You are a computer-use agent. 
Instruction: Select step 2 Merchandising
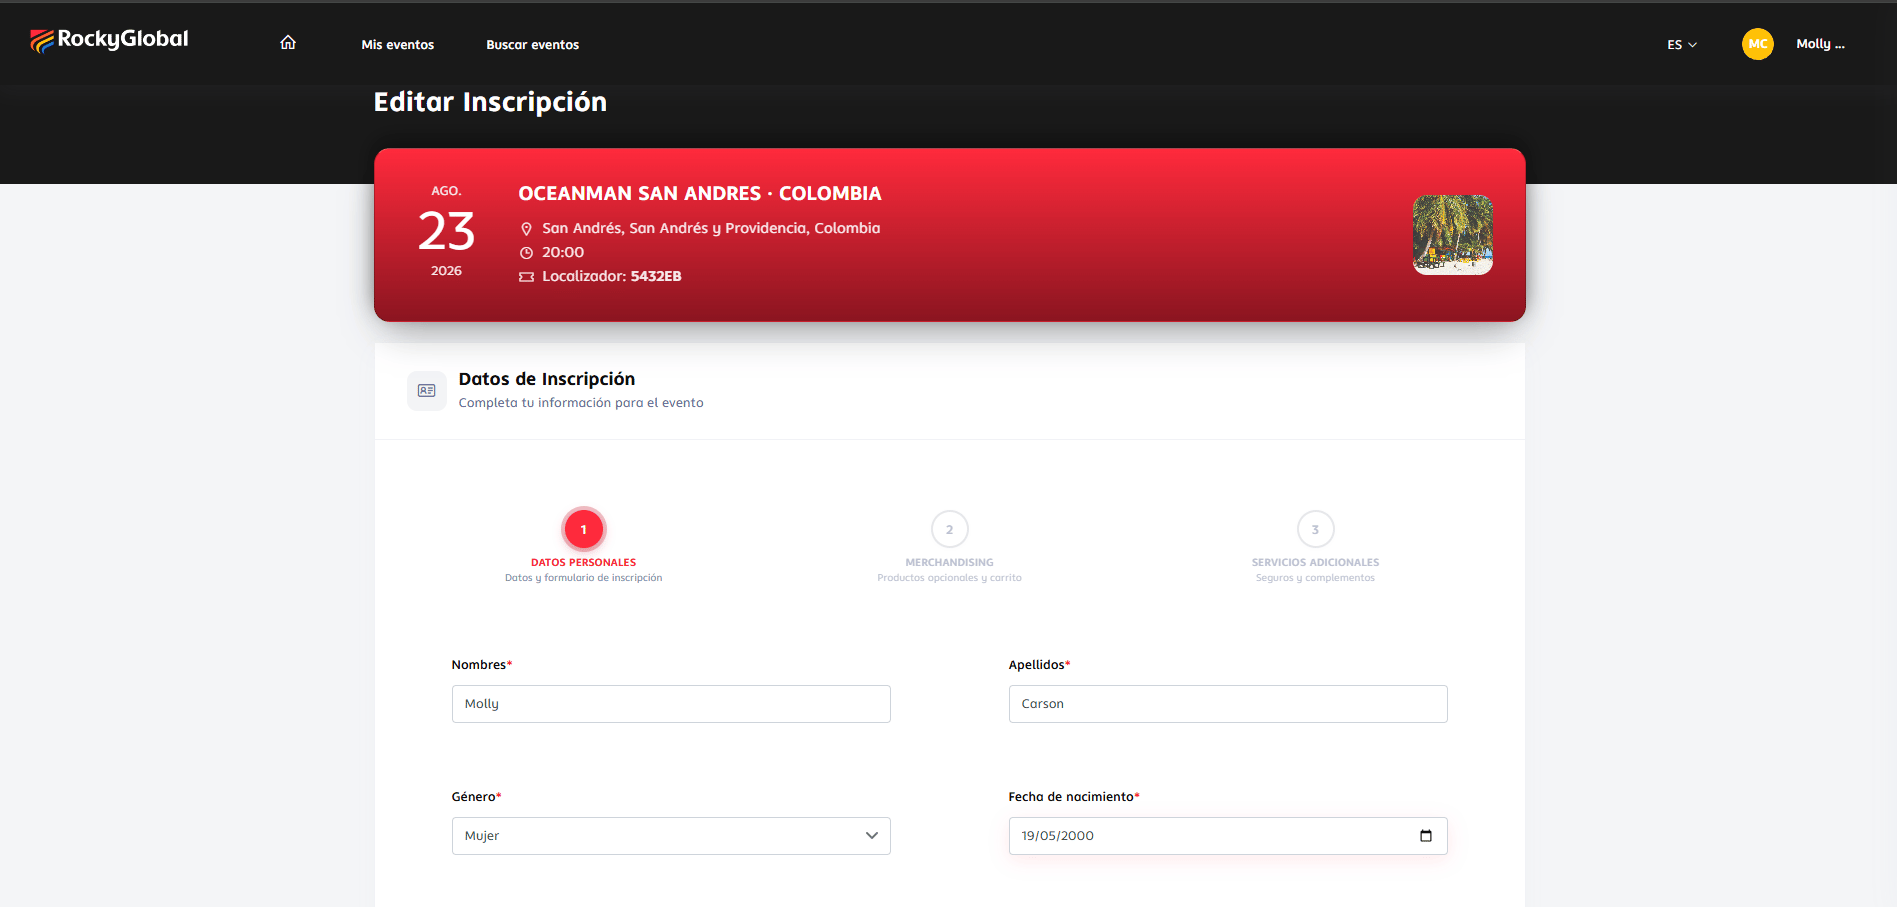click(x=949, y=530)
